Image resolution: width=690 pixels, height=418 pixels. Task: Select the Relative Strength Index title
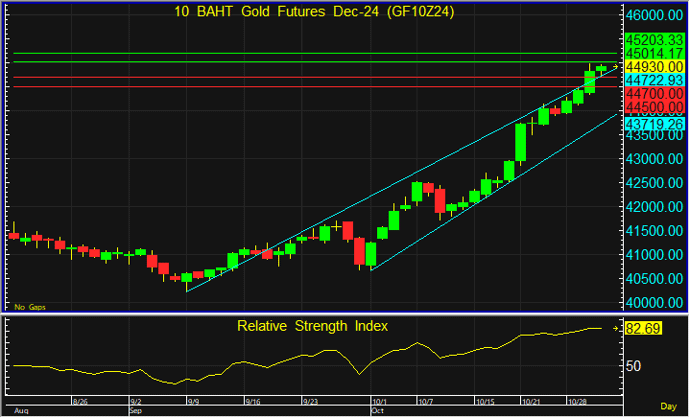(x=311, y=326)
